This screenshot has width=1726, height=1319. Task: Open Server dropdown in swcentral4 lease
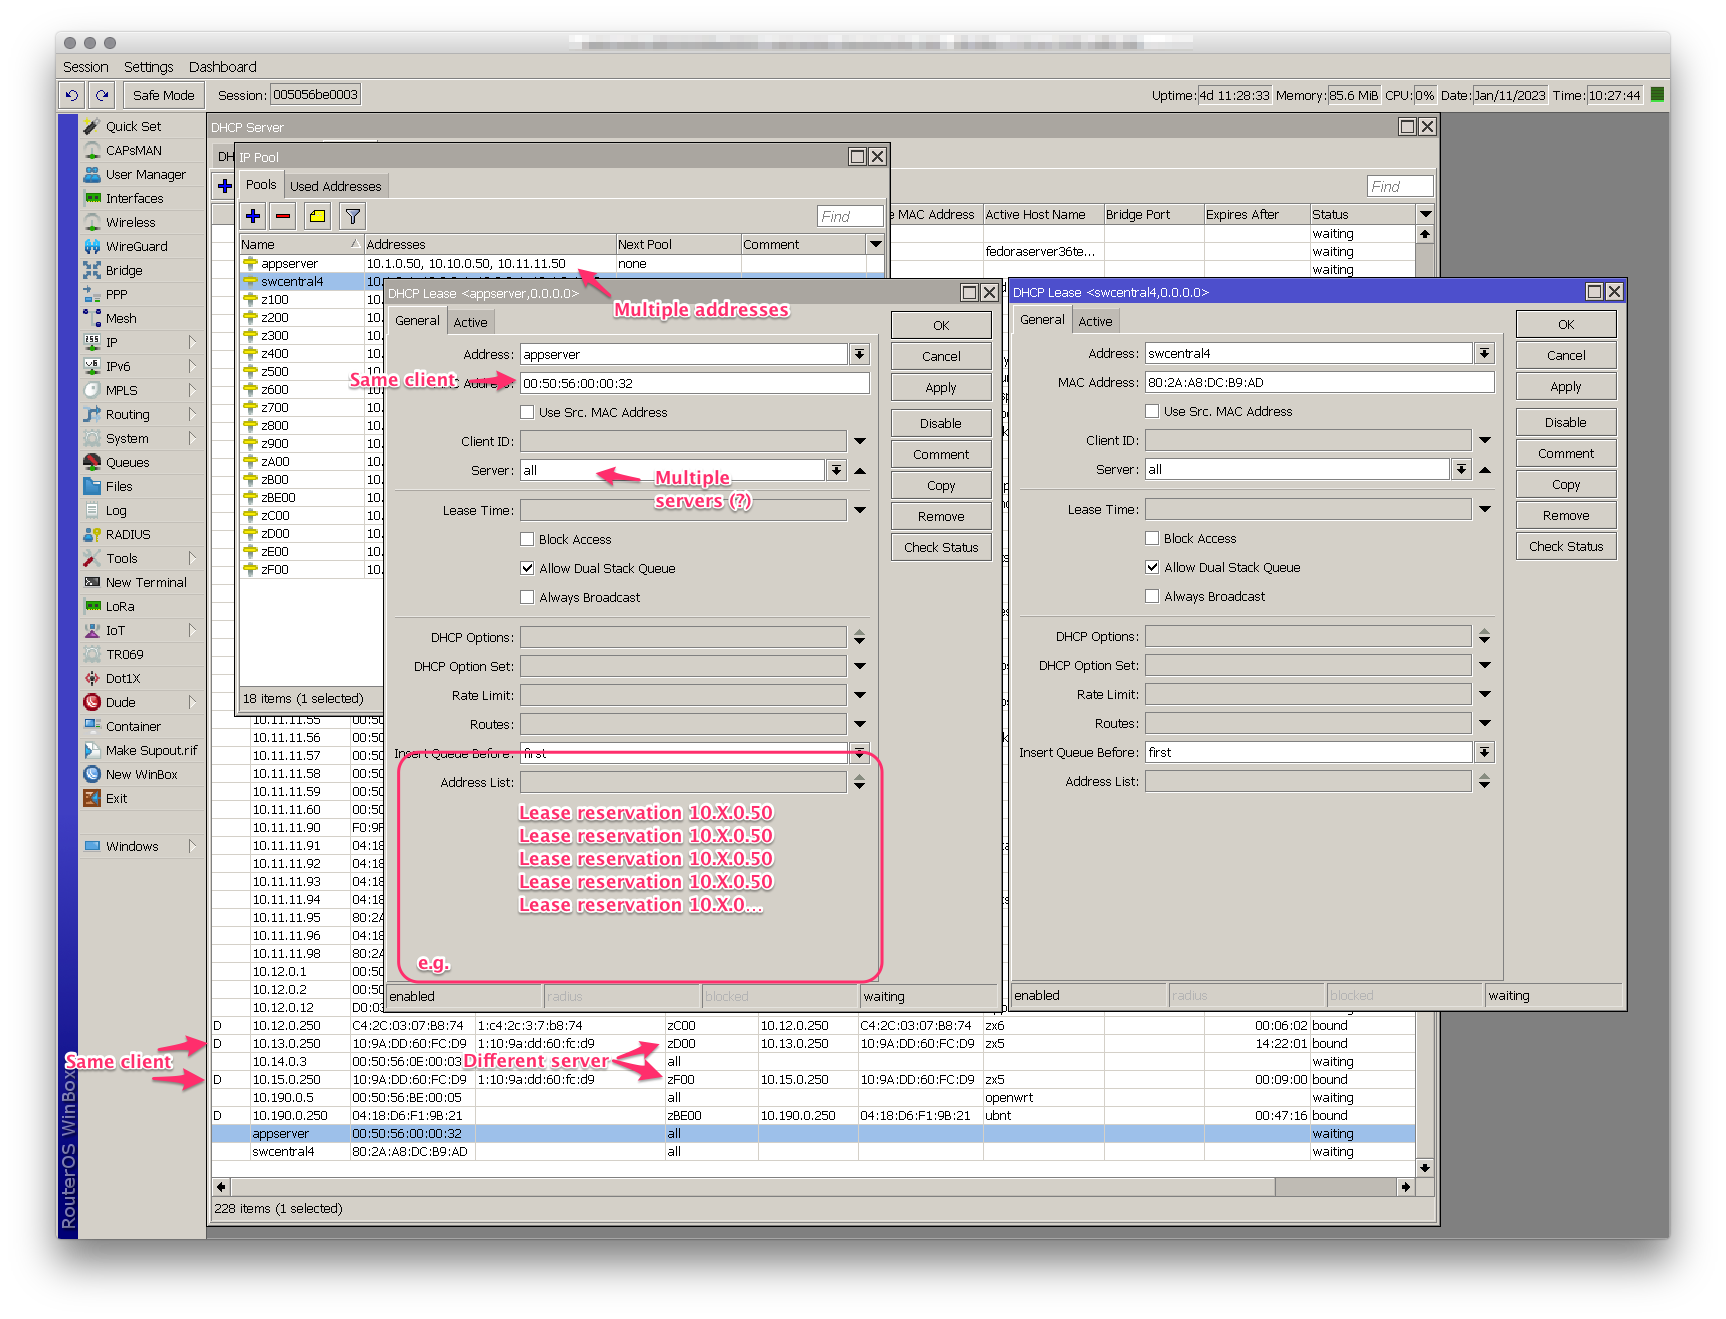[1461, 469]
